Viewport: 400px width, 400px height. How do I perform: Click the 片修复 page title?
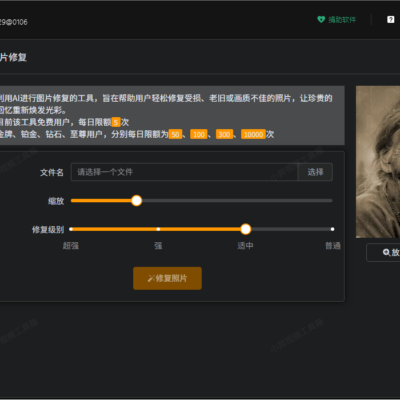[x=13, y=57]
